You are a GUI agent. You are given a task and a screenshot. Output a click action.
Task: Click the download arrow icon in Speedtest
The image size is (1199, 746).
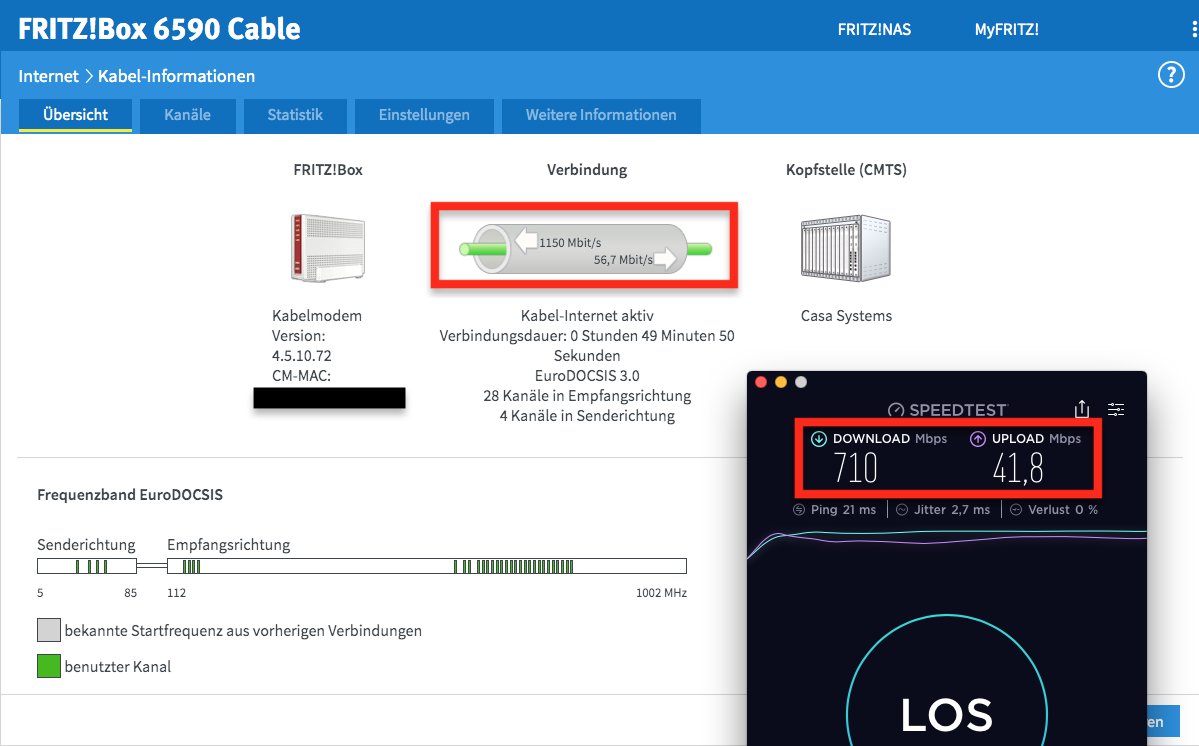click(x=818, y=439)
